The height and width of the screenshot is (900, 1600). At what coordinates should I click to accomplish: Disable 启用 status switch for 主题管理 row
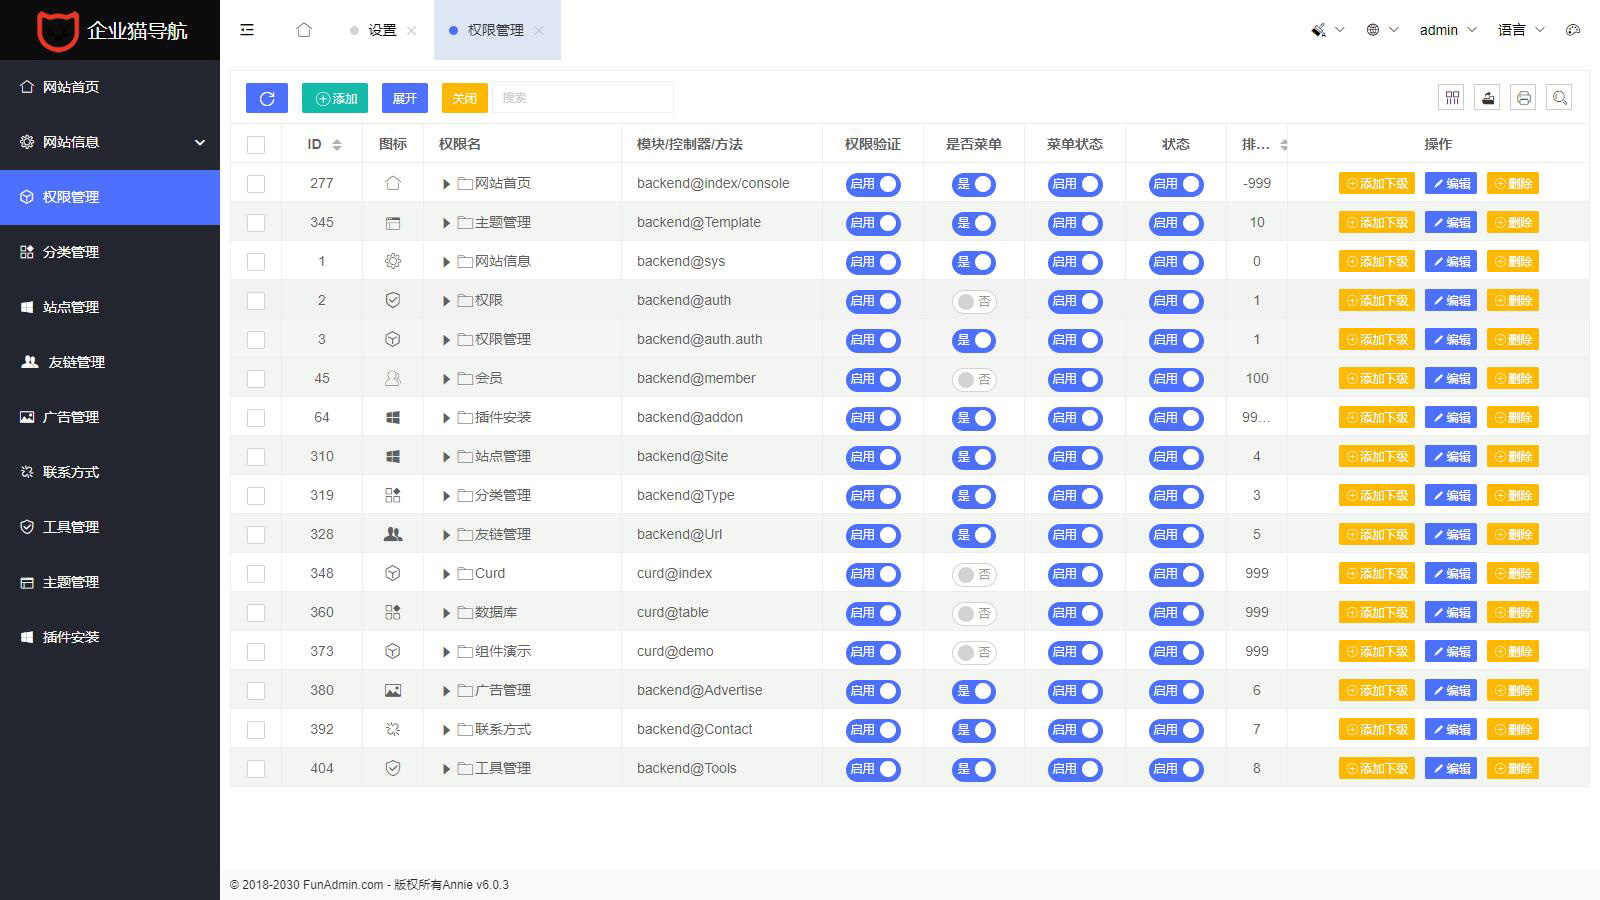[x=1176, y=222]
